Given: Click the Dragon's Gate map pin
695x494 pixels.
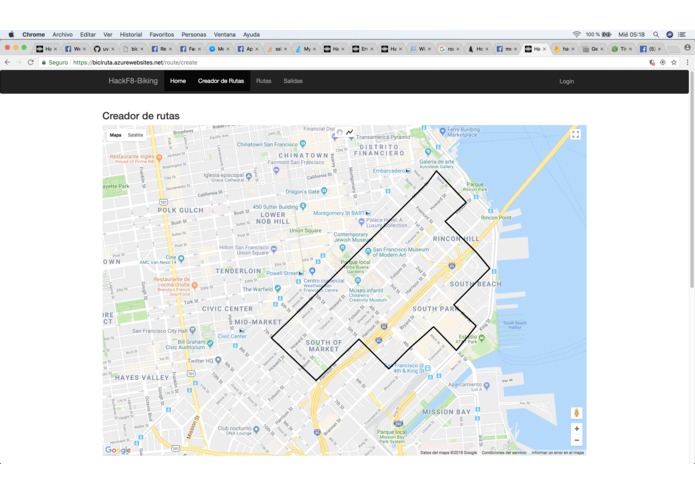Looking at the screenshot, I should [x=324, y=191].
